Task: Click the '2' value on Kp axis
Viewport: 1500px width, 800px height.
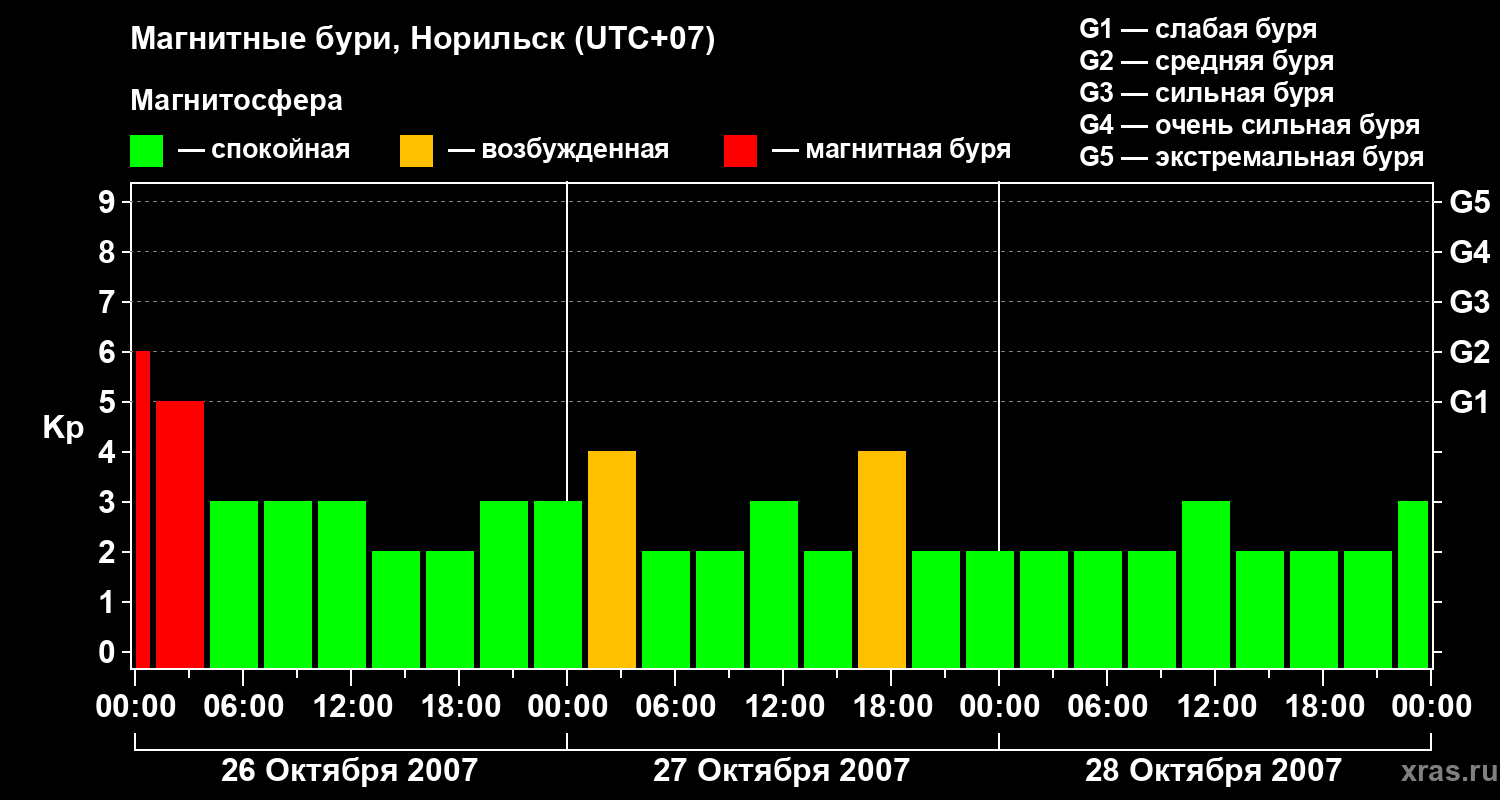Action: 109,552
